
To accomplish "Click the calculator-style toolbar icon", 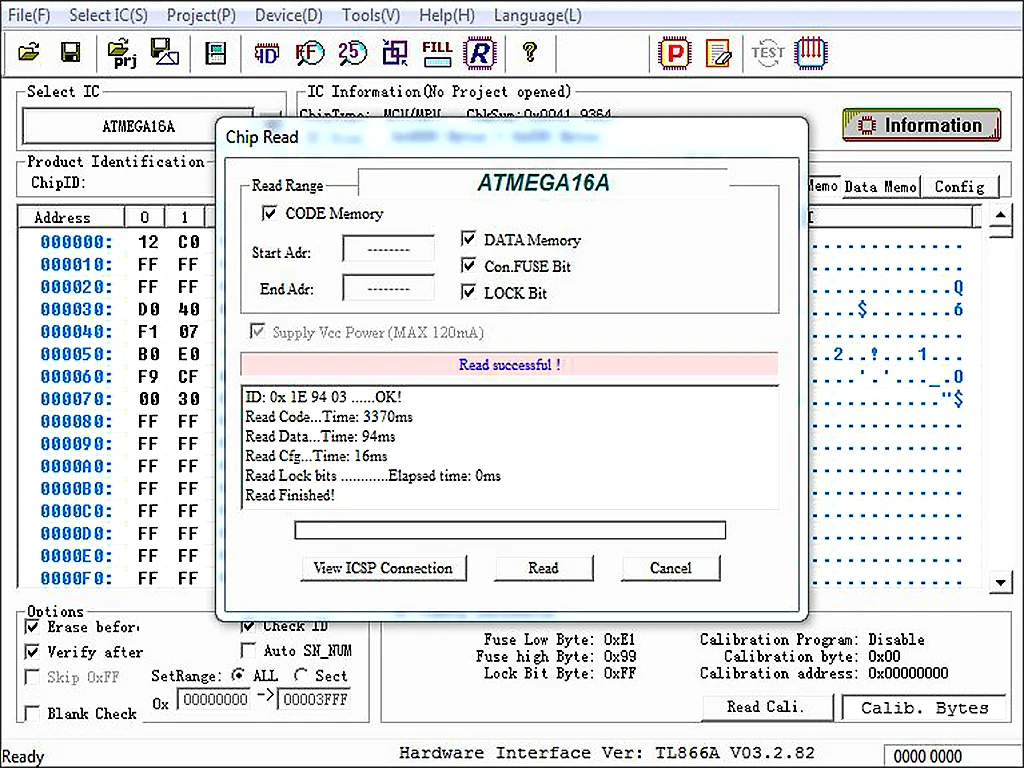I will pyautogui.click(x=216, y=53).
